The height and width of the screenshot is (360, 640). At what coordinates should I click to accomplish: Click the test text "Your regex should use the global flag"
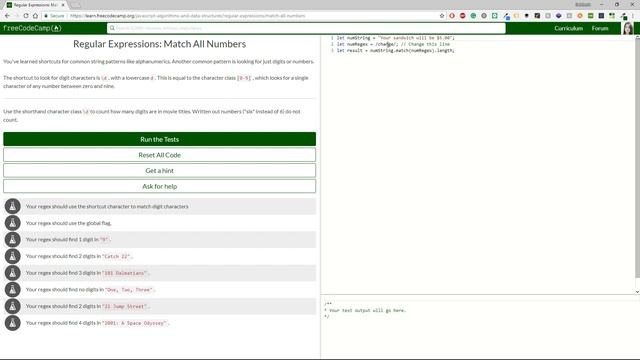coord(68,223)
